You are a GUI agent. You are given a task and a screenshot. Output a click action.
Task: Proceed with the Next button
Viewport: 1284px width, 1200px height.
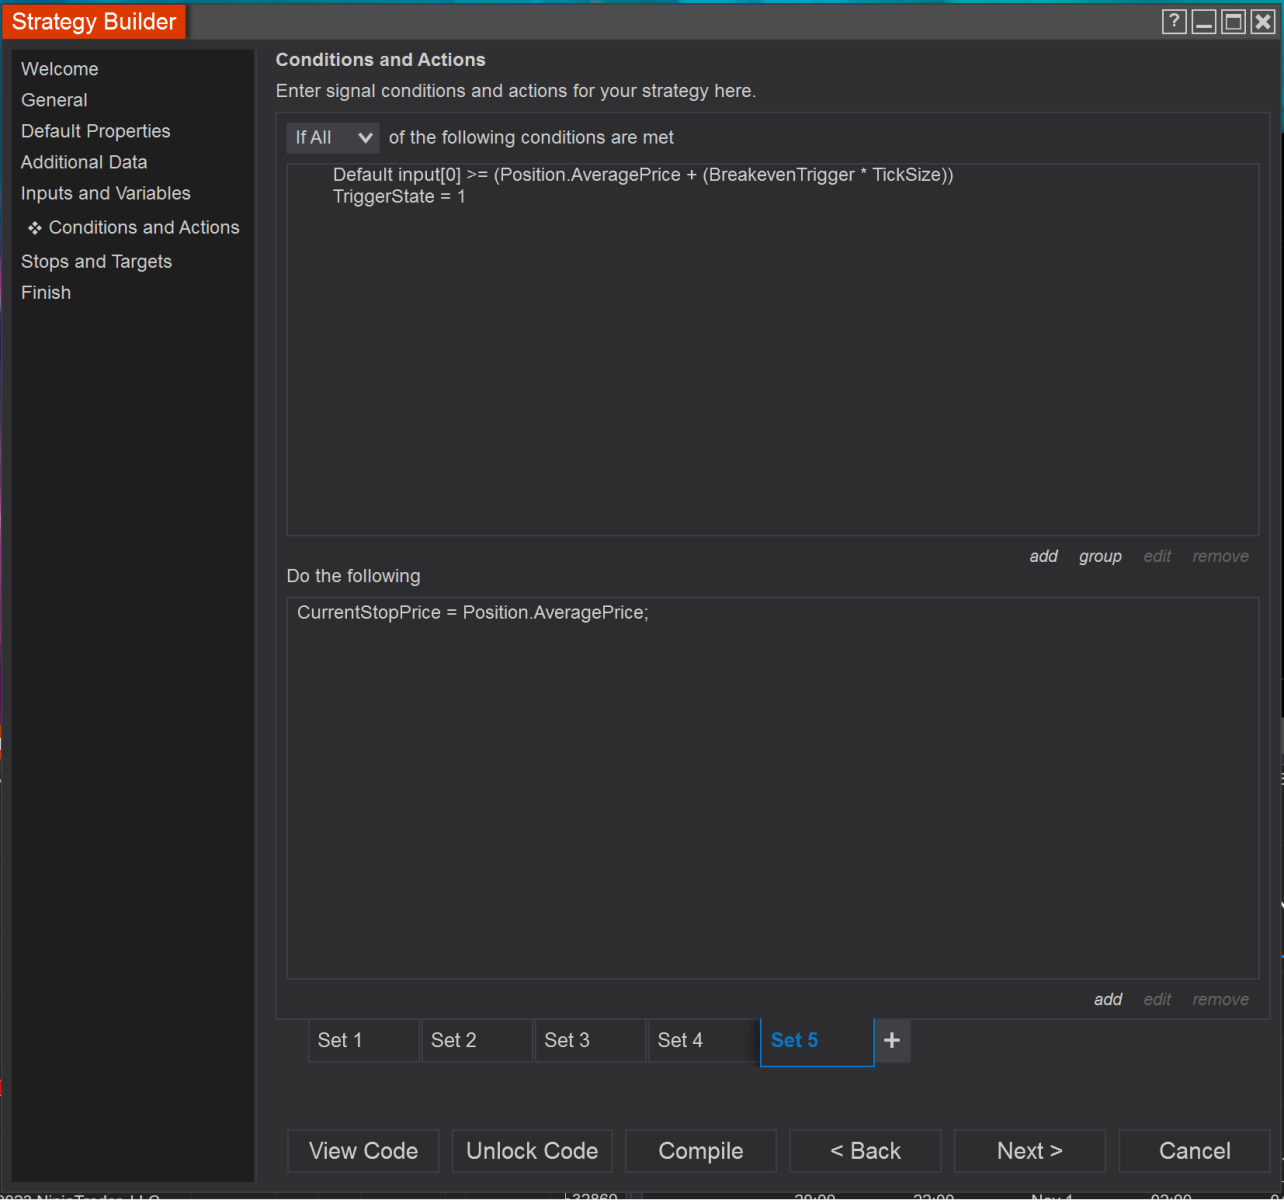[1030, 1151]
